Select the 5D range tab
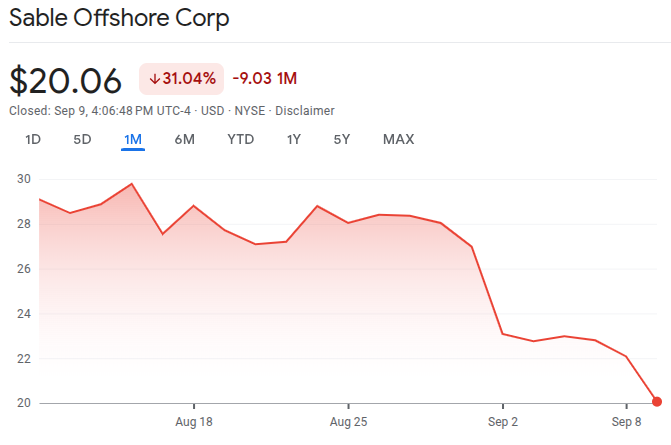This screenshot has width=671, height=445. pyautogui.click(x=82, y=139)
